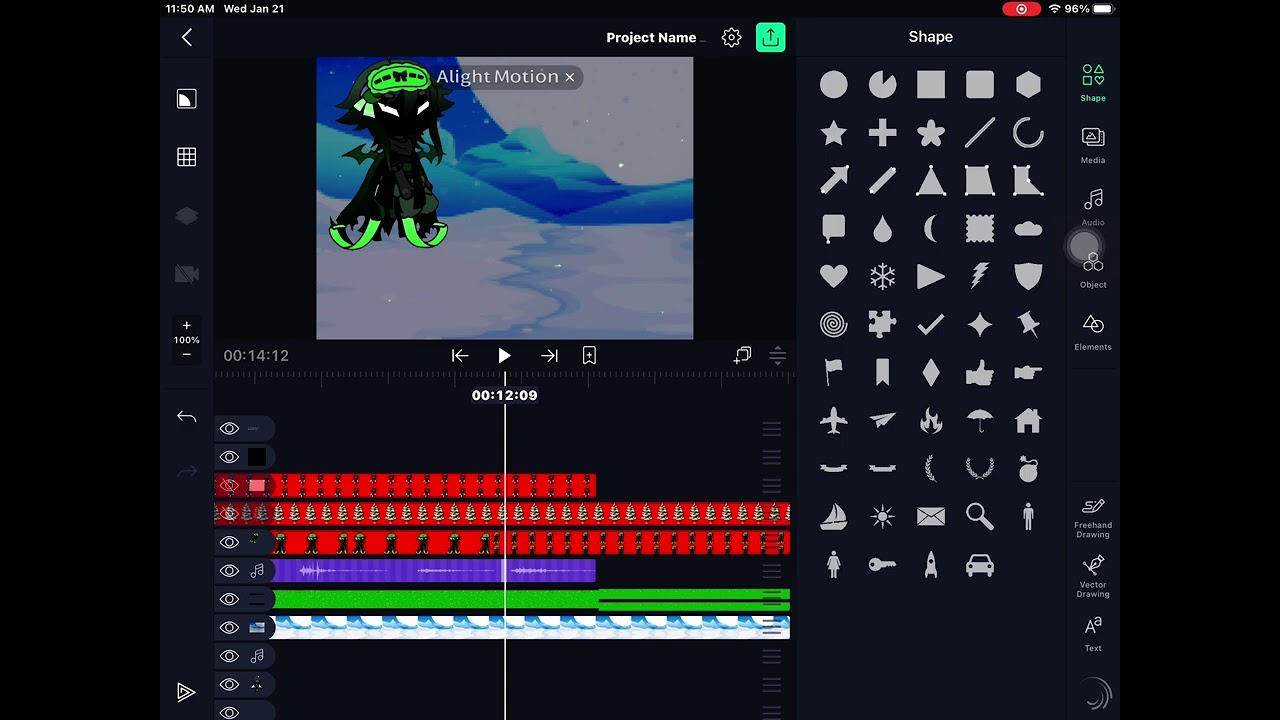Select the heart shape

(x=833, y=276)
